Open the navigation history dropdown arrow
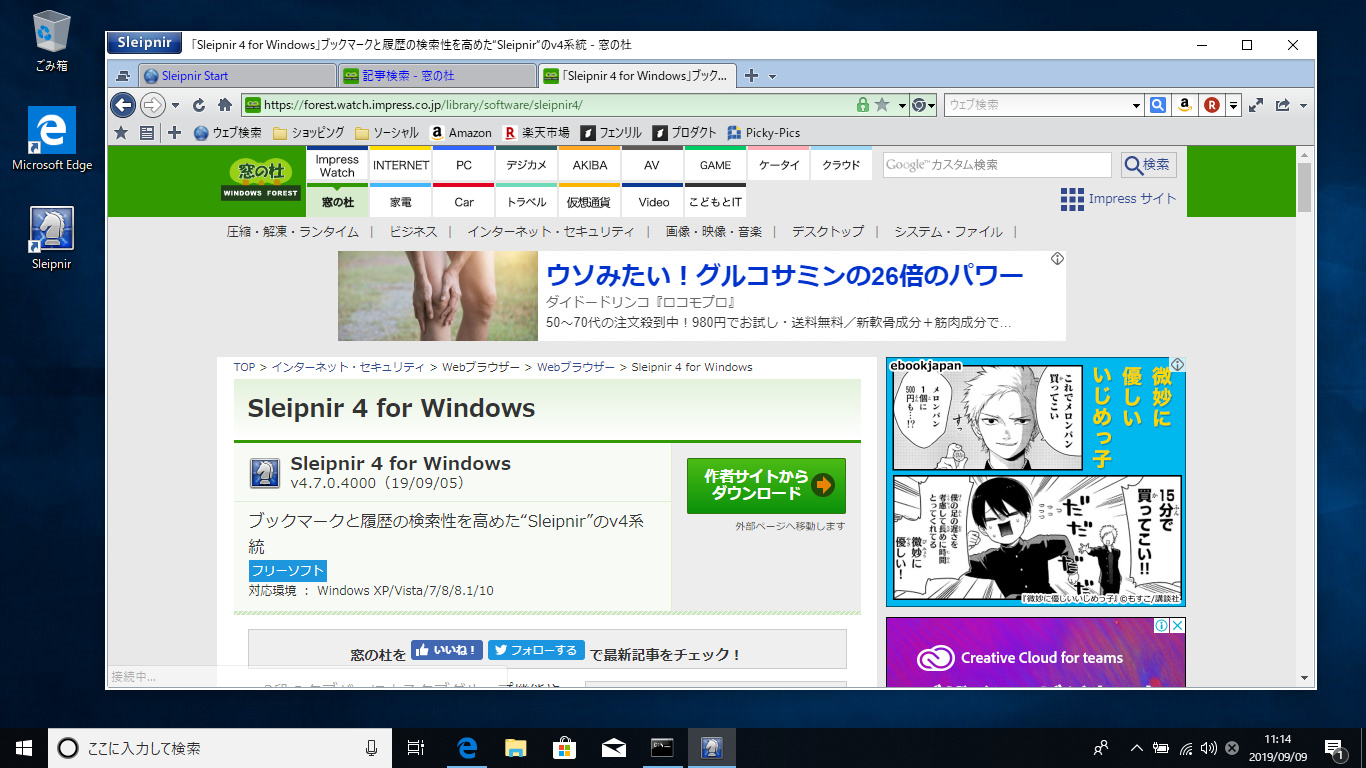Screen dimensions: 1366x768 click(x=176, y=105)
